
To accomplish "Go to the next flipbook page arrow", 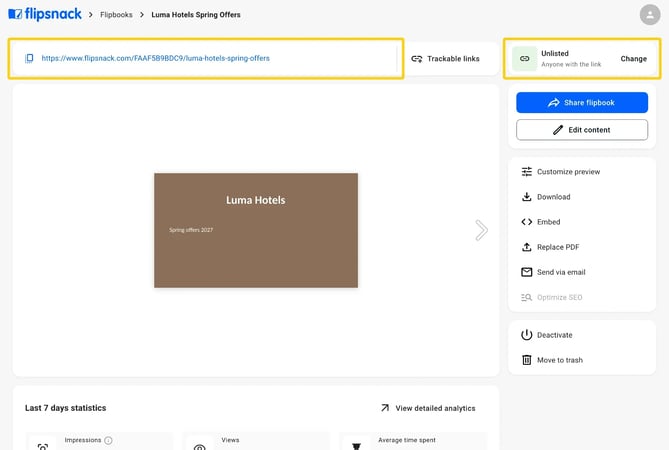I will [481, 230].
